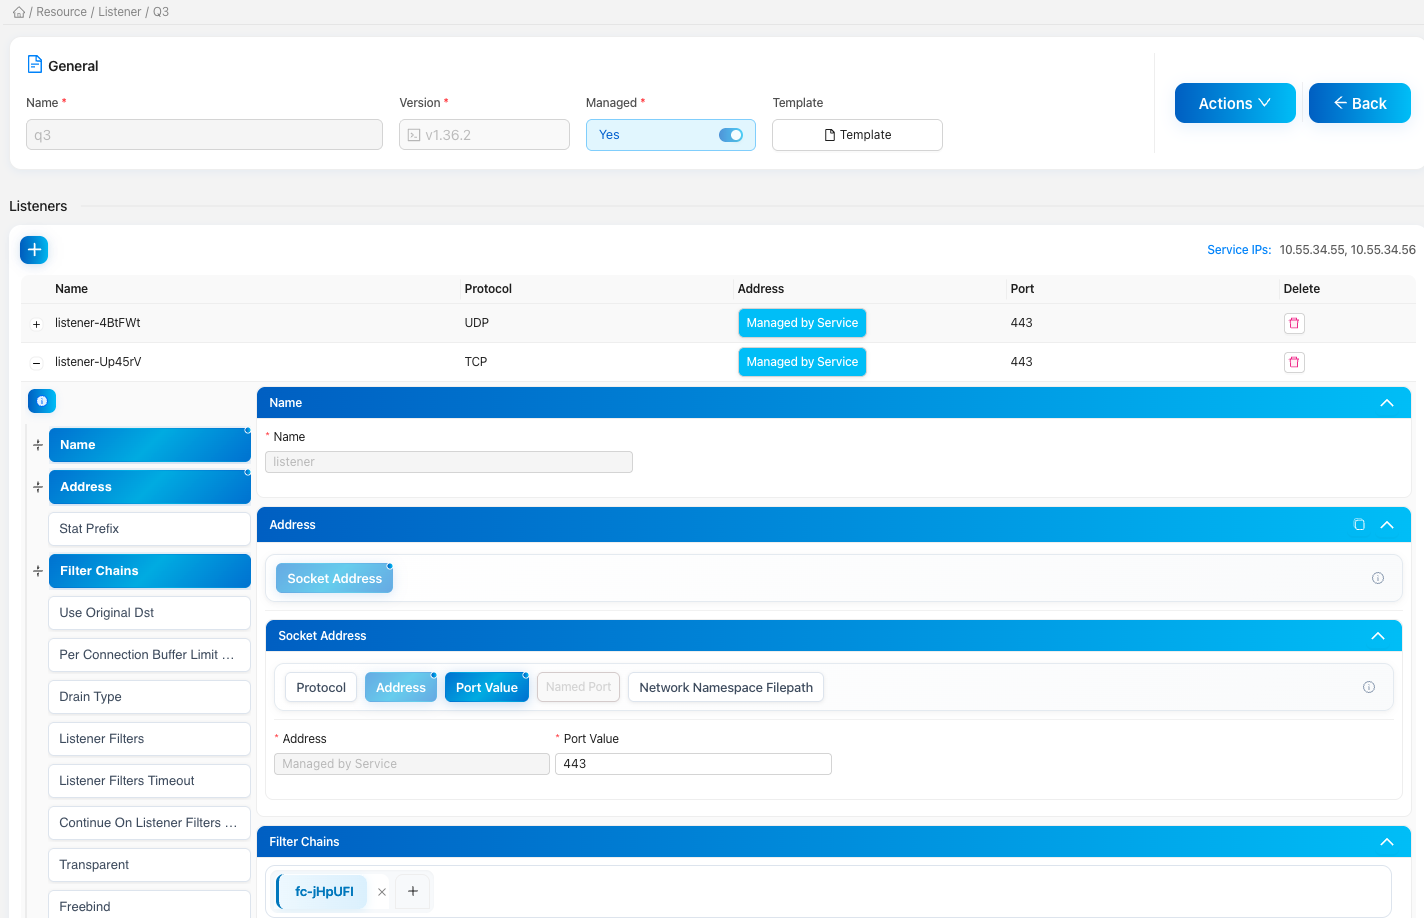The height and width of the screenshot is (918, 1424).
Task: Add a new filter chain tab
Action: point(413,891)
